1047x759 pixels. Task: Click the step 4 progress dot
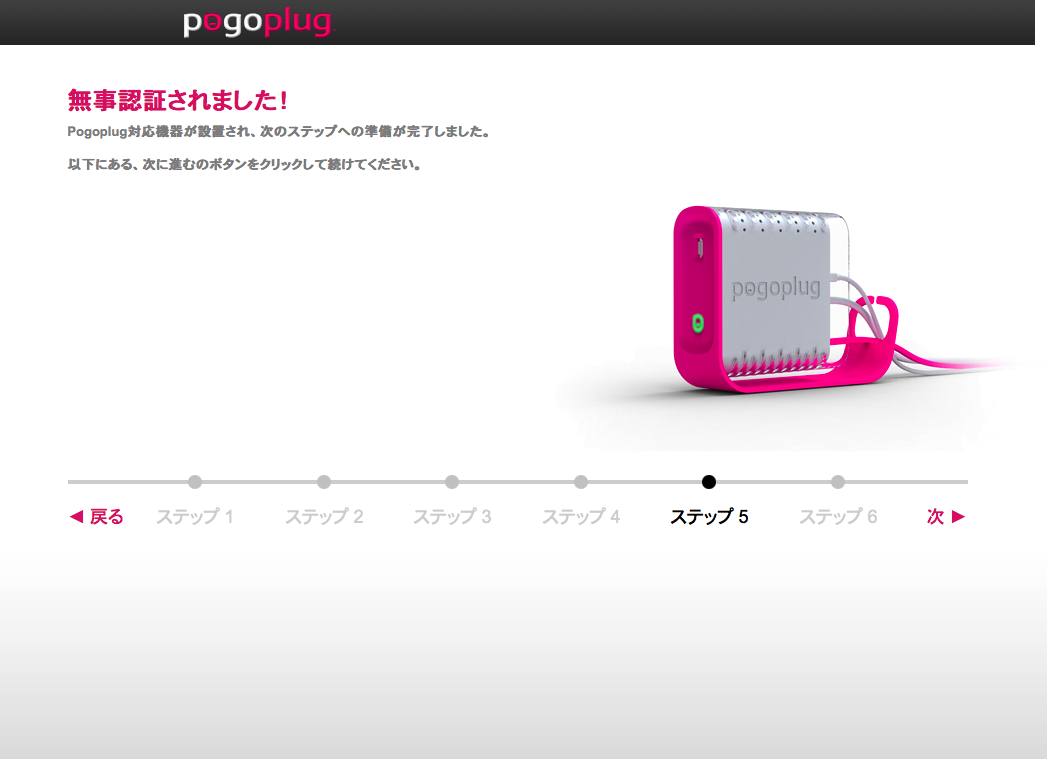581,482
